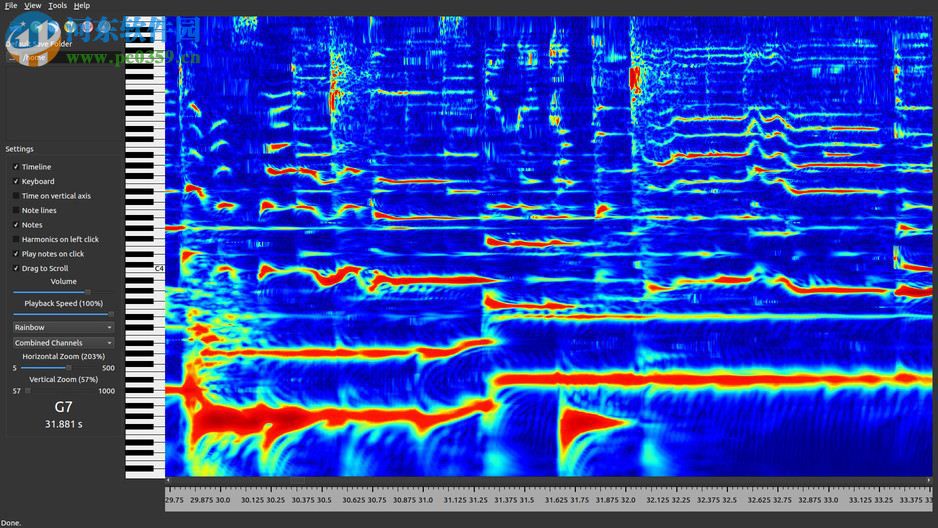938x528 pixels.
Task: Click the 33.0 mark on the timeline
Action: [x=830, y=500]
